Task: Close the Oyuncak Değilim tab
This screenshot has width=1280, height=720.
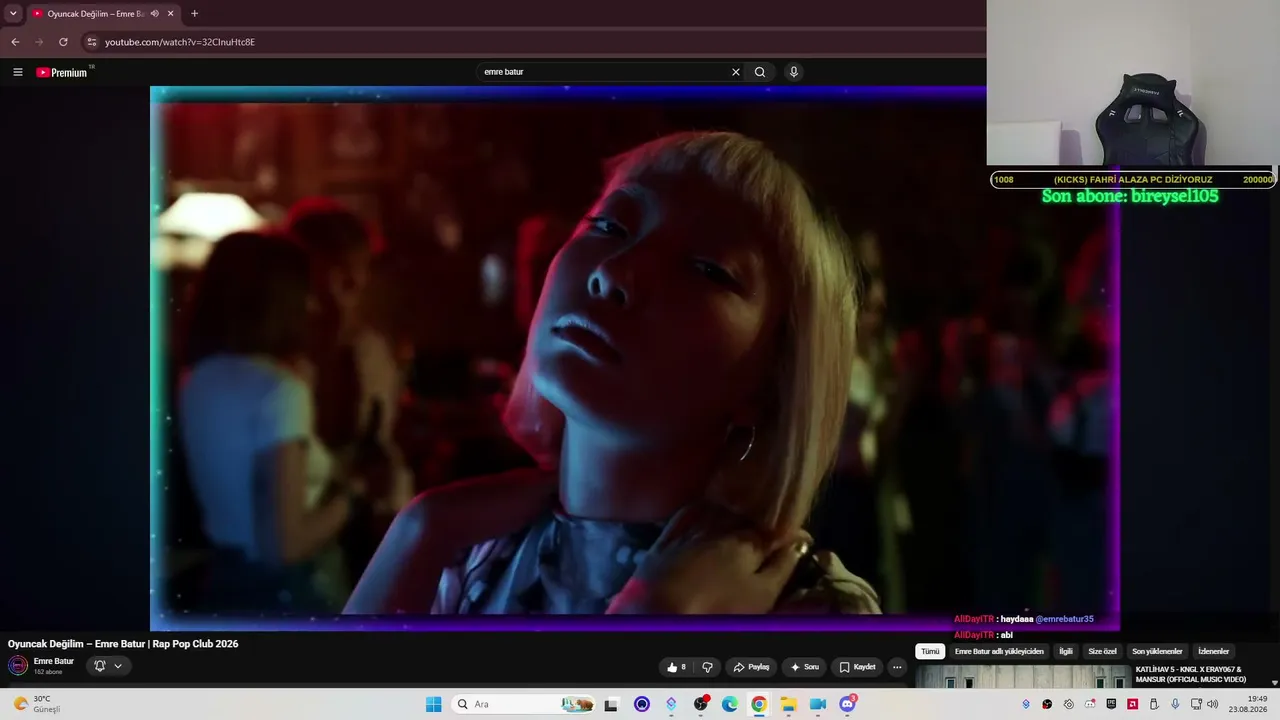Action: coord(171,14)
